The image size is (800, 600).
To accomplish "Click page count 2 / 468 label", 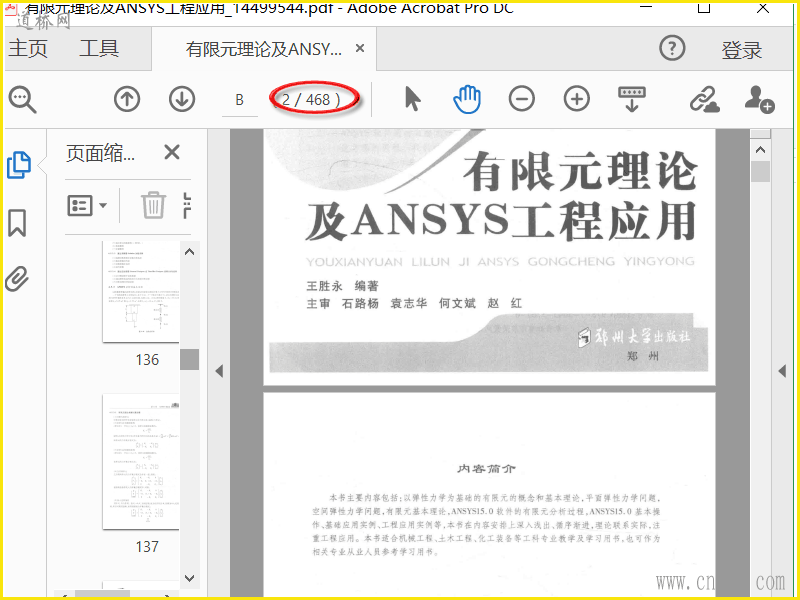I will (x=311, y=99).
